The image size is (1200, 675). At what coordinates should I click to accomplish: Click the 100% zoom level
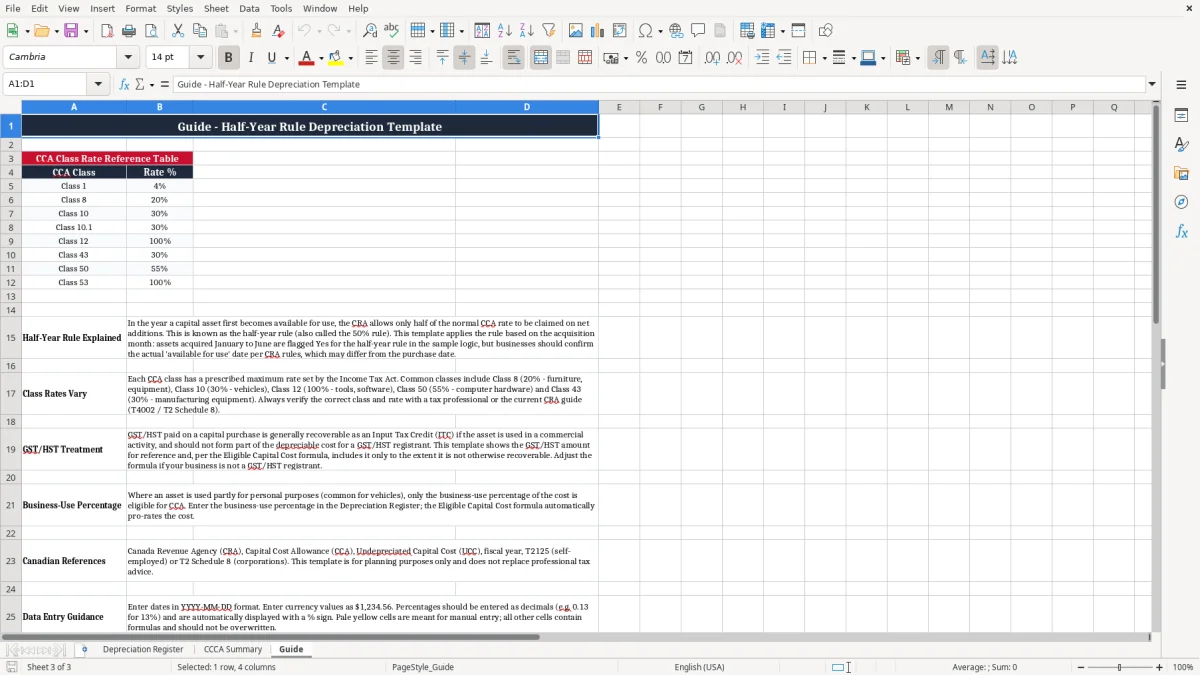coord(1183,667)
